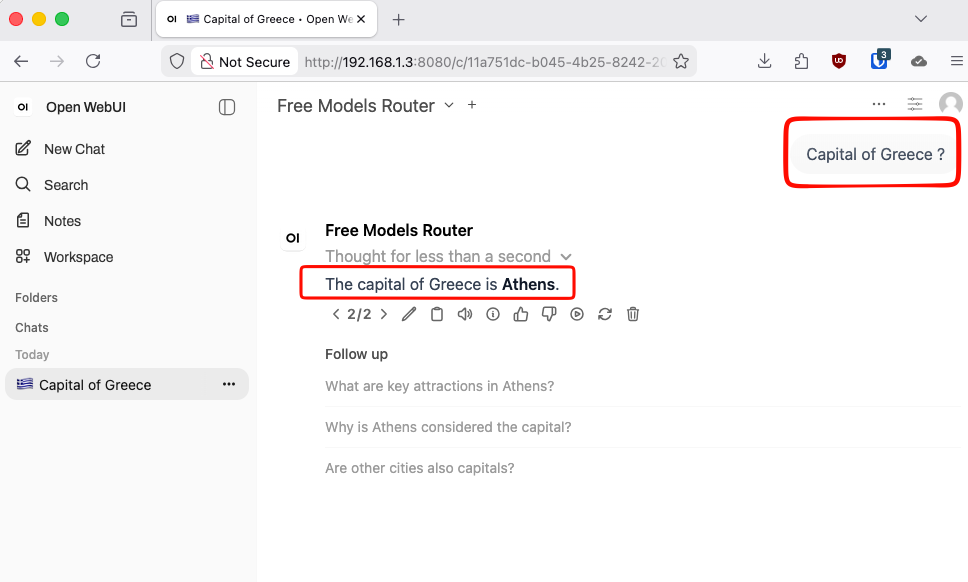Click the 'Free Models Router' response author name

(399, 230)
